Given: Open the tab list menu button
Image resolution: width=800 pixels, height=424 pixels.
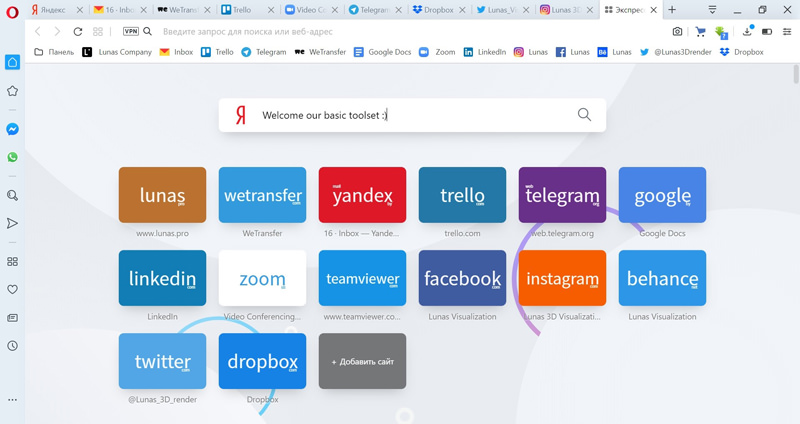Looking at the screenshot, I should (712, 10).
